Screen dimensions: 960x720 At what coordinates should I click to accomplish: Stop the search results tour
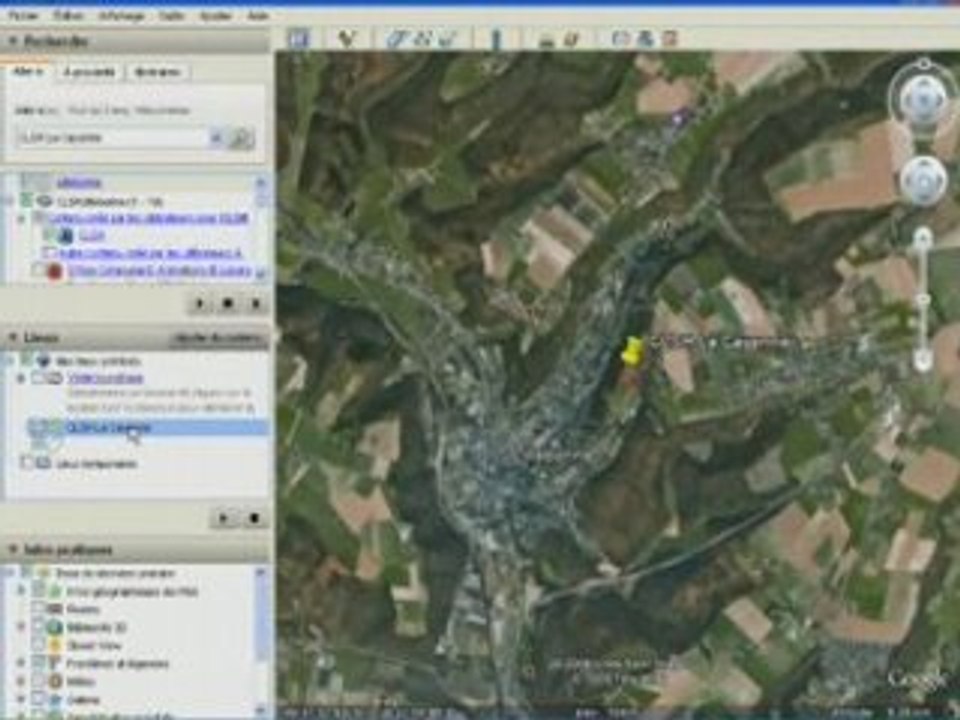[x=228, y=303]
